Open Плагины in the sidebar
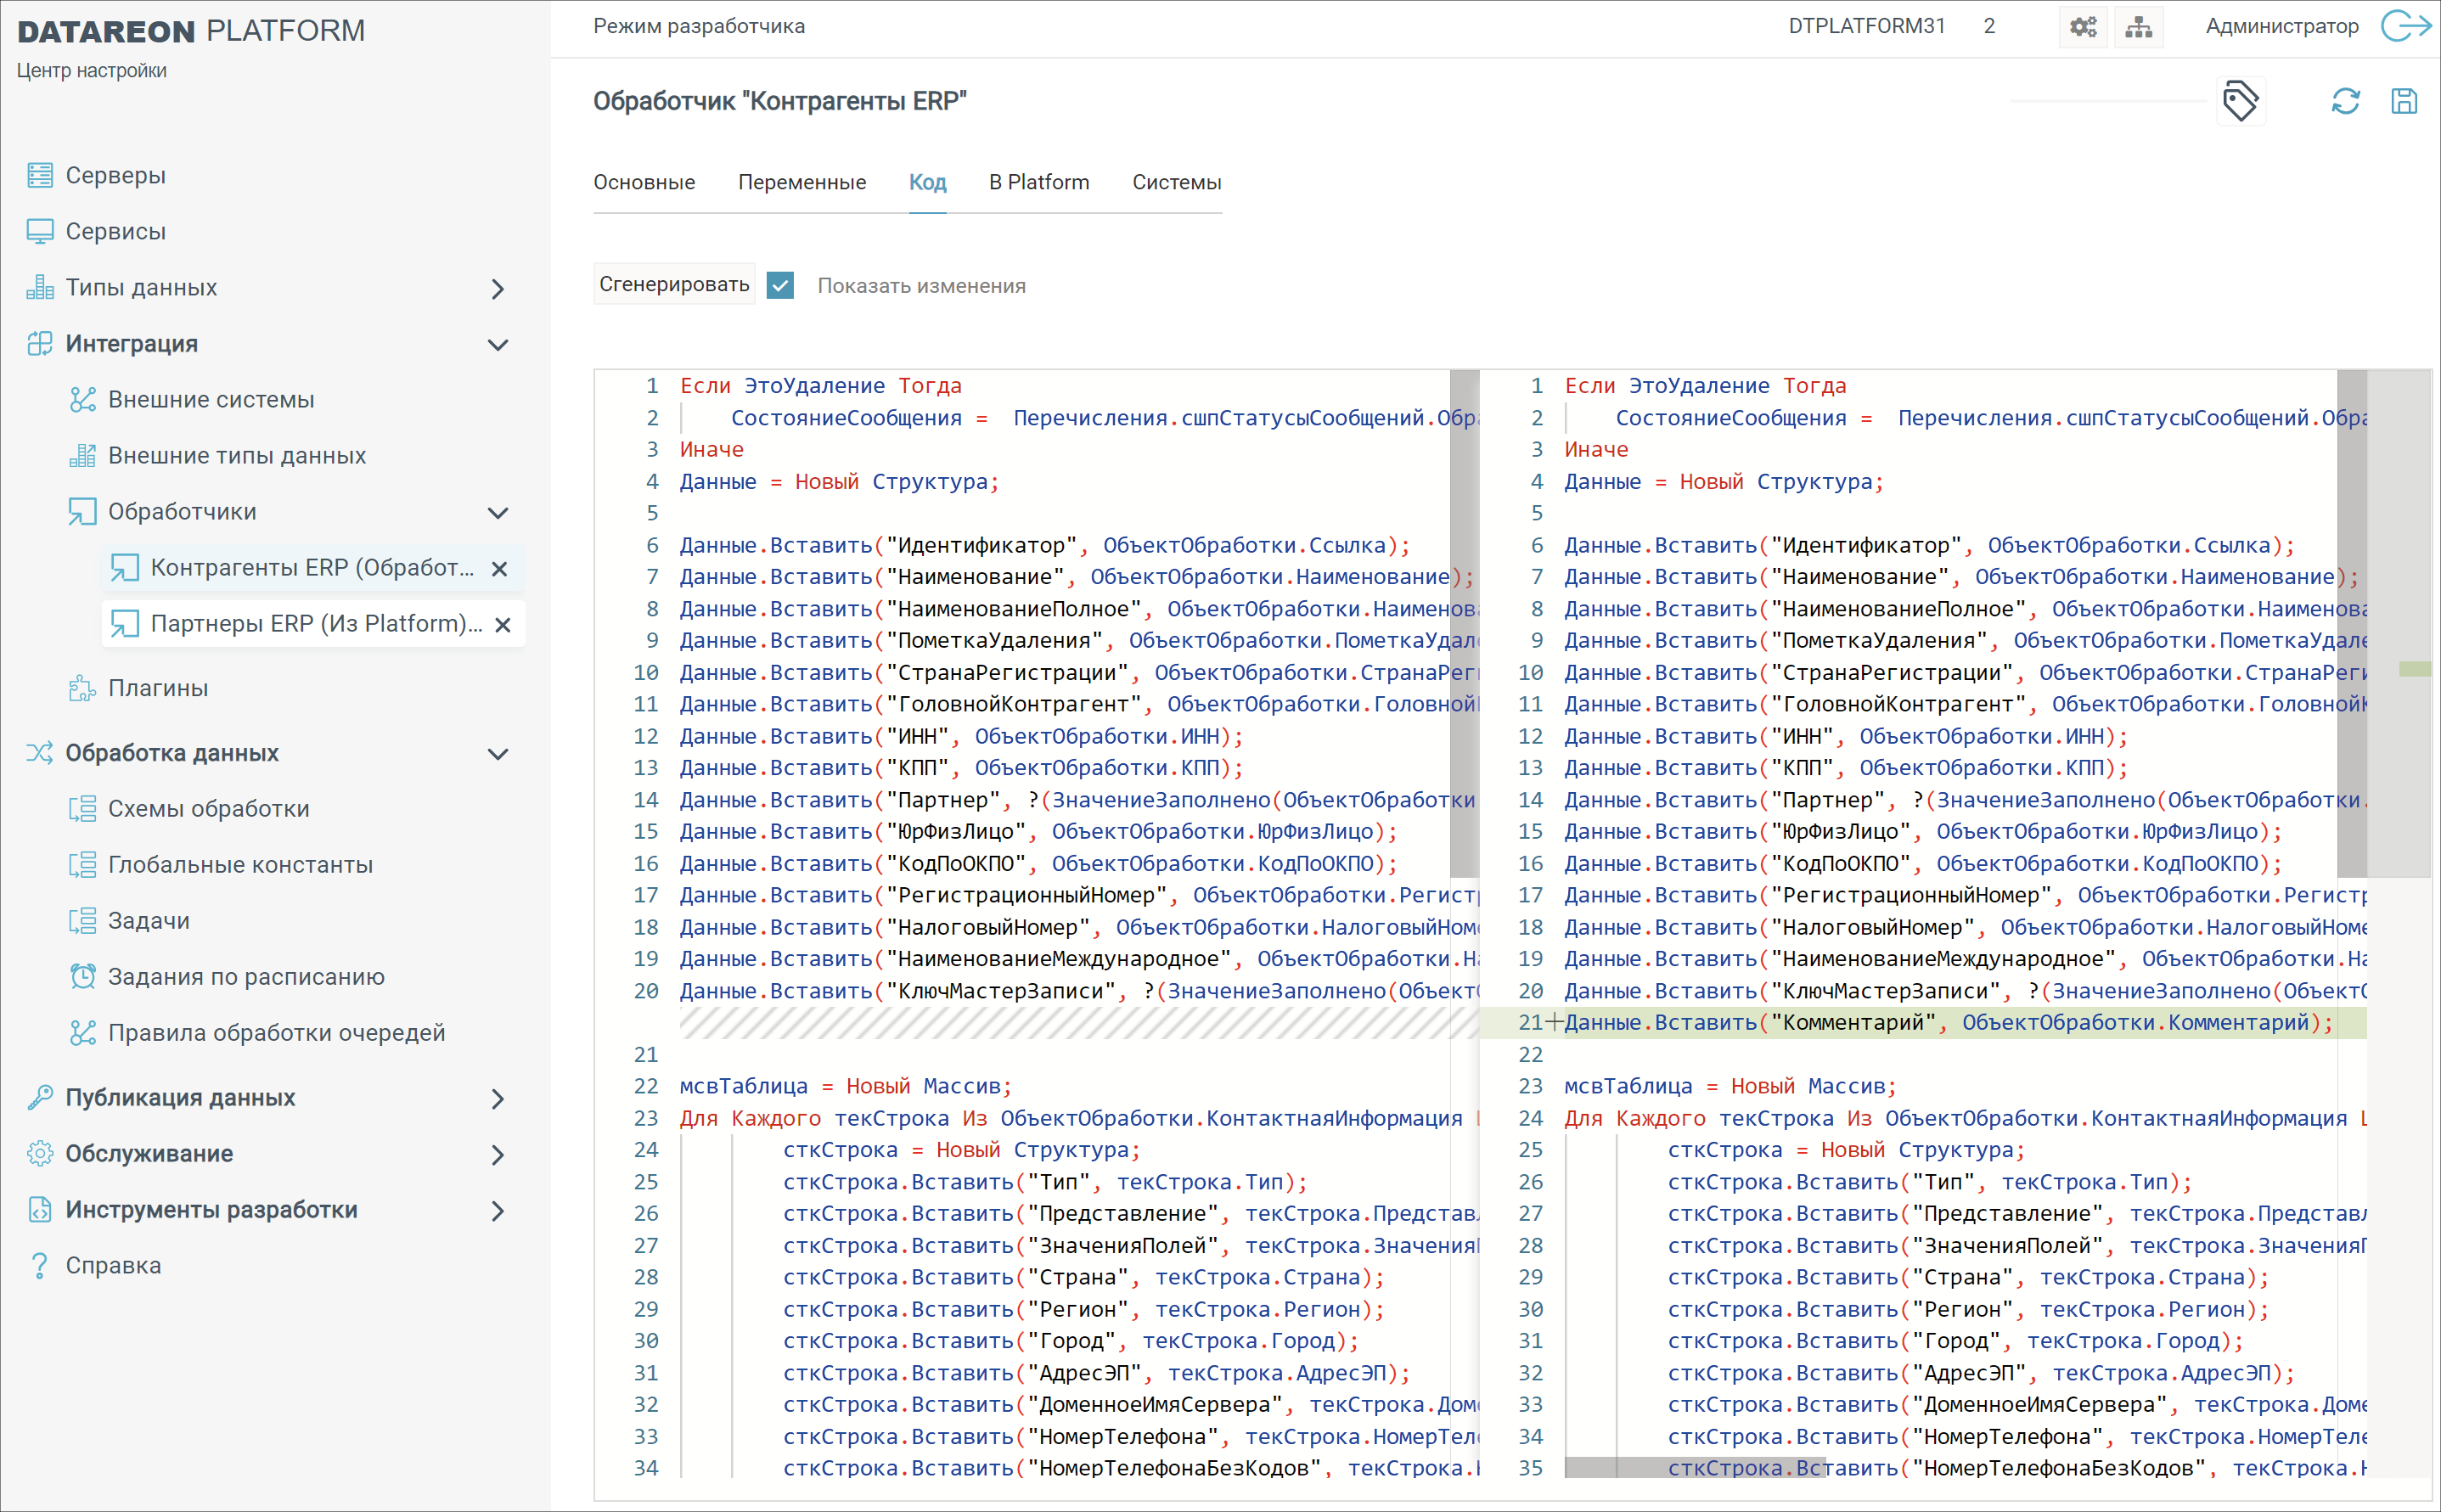 point(158,688)
